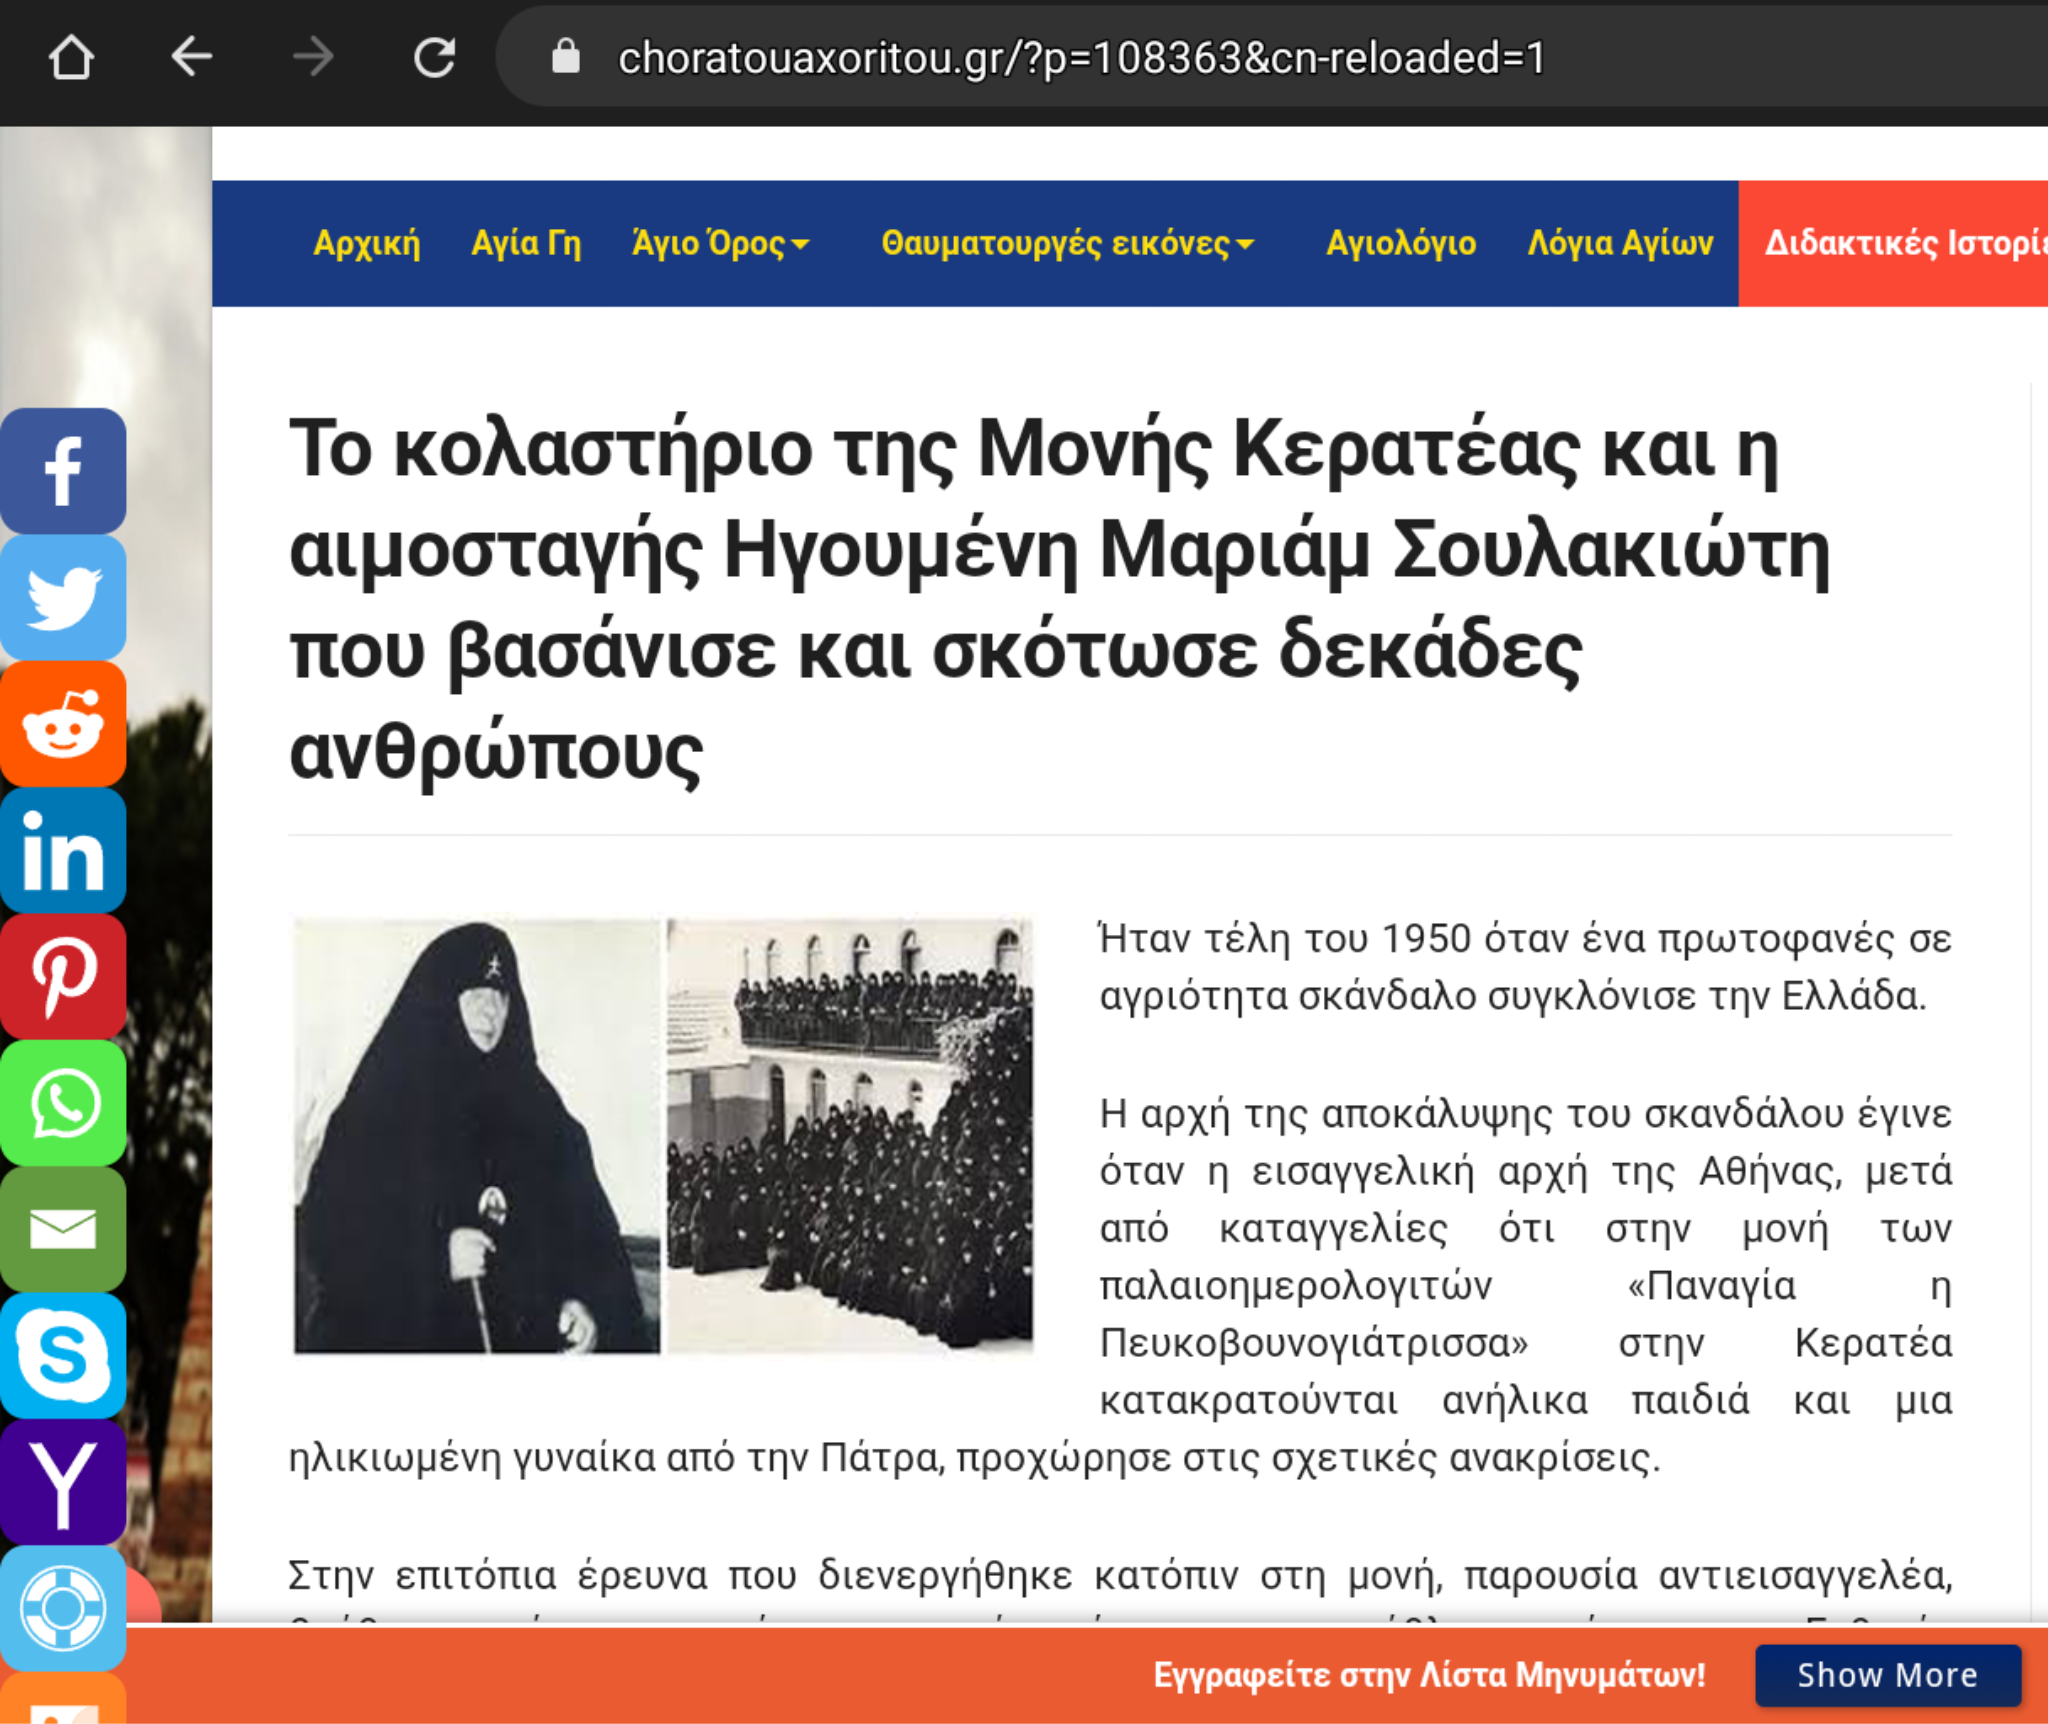
Task: Share article on Twitter
Action: click(63, 597)
